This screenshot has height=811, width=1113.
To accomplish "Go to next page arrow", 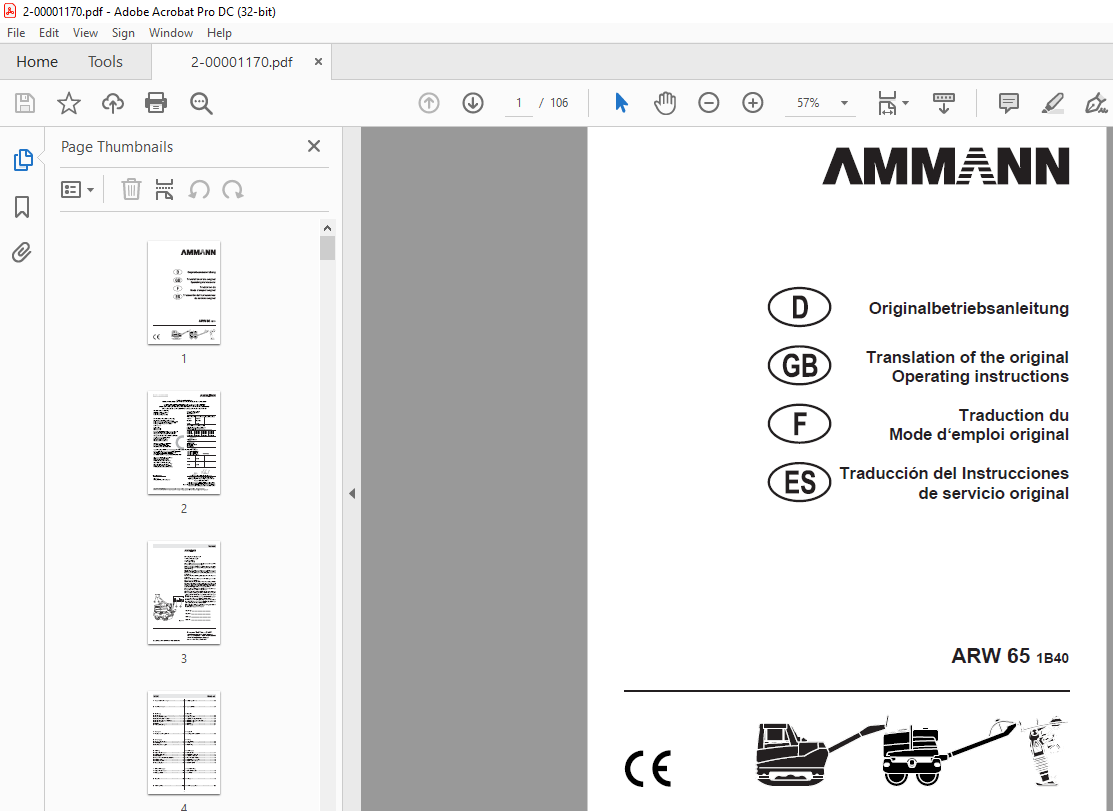I will [473, 103].
